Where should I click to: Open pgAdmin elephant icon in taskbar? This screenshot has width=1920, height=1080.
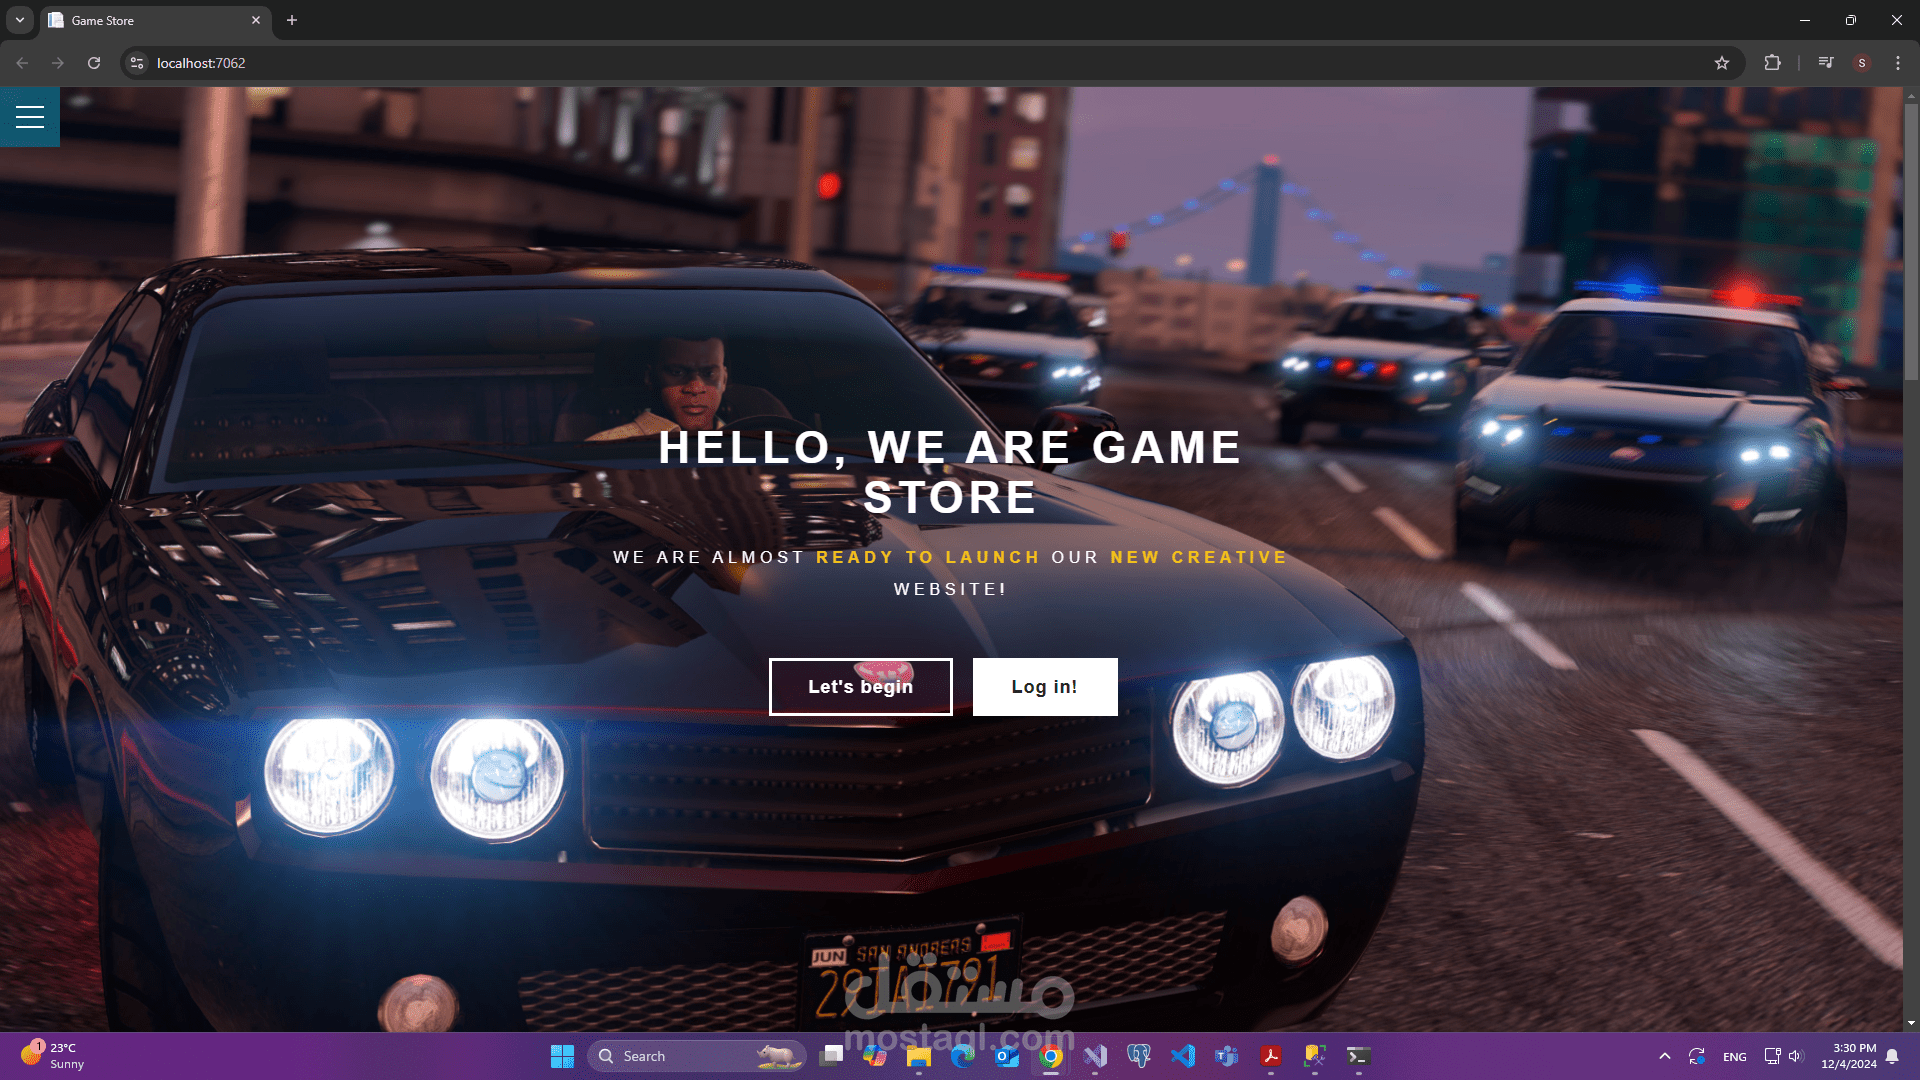[x=1139, y=1056]
